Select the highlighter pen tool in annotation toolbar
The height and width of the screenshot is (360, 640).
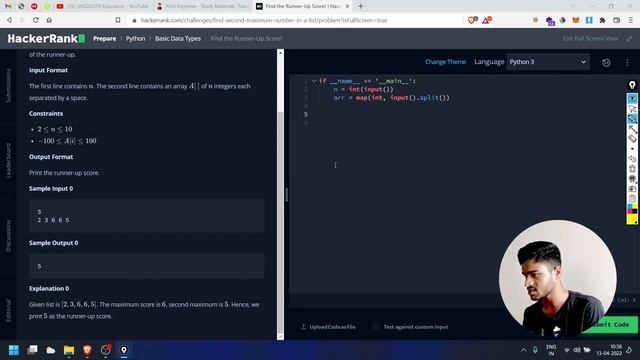(x=632, y=118)
